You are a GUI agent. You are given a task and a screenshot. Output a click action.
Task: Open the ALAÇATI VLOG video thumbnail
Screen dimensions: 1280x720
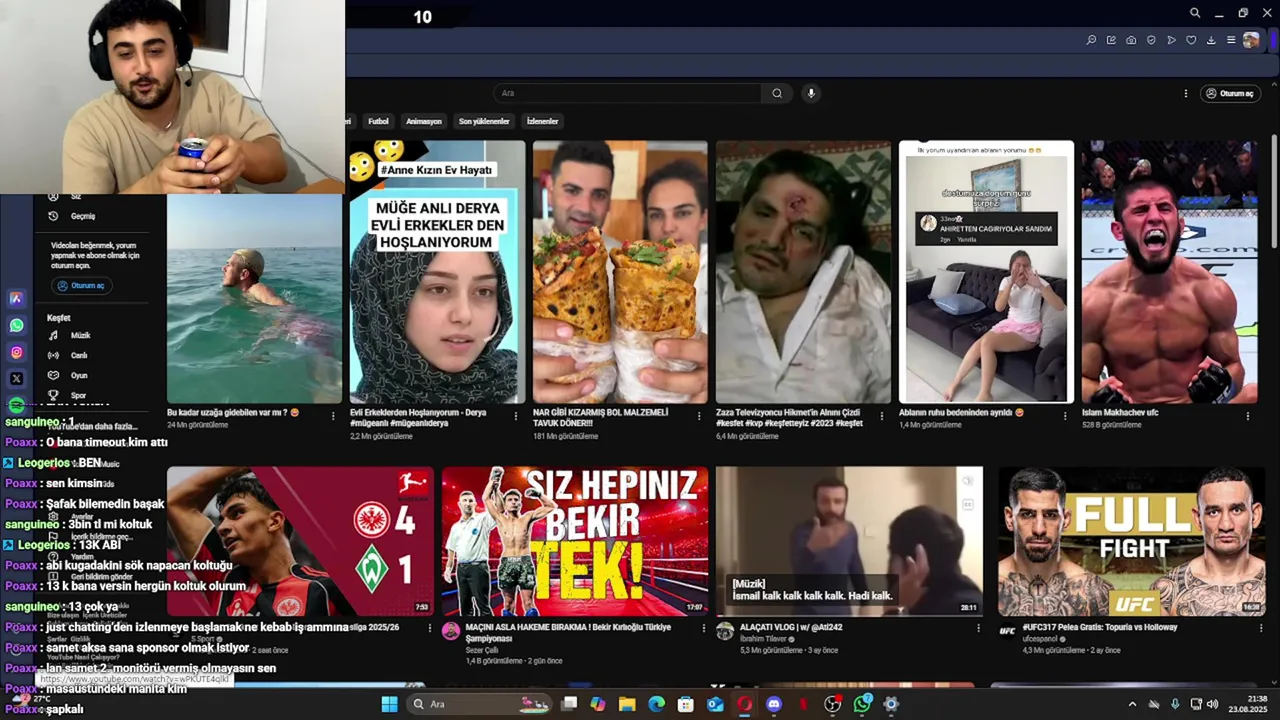[x=849, y=541]
